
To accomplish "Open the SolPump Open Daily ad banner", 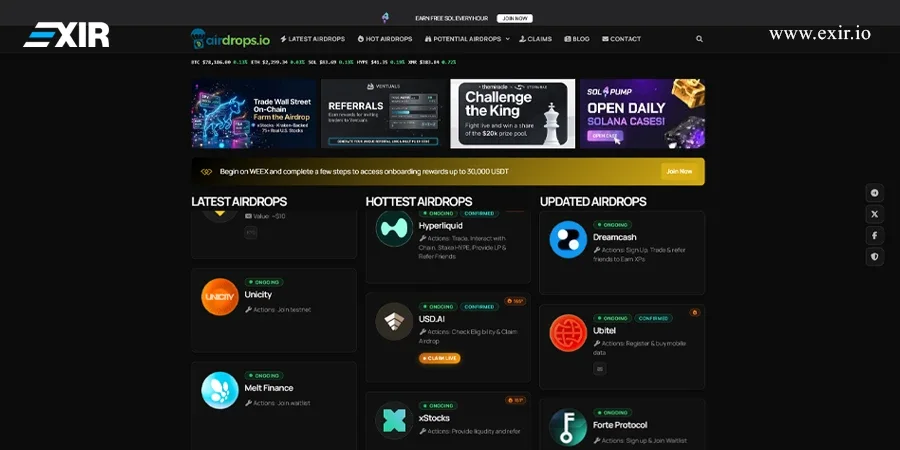I will pos(642,114).
